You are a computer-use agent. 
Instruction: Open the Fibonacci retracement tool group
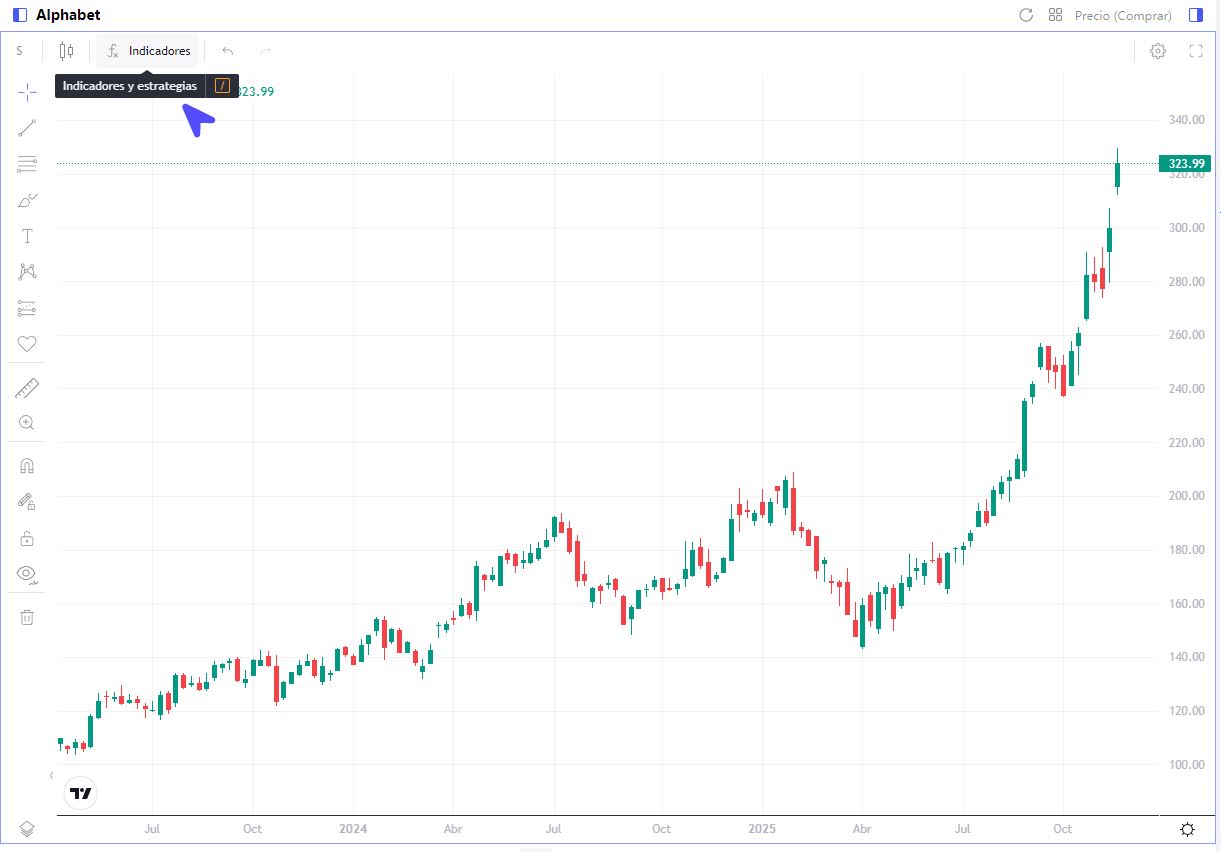click(x=27, y=164)
